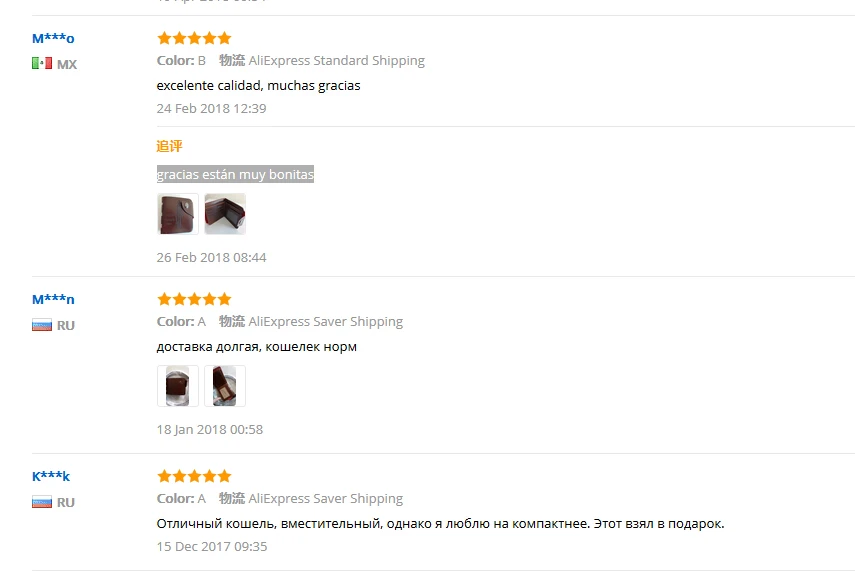Open the first closed wallet photo in M***o's follow-up
This screenshot has width=855, height=571.
[178, 214]
